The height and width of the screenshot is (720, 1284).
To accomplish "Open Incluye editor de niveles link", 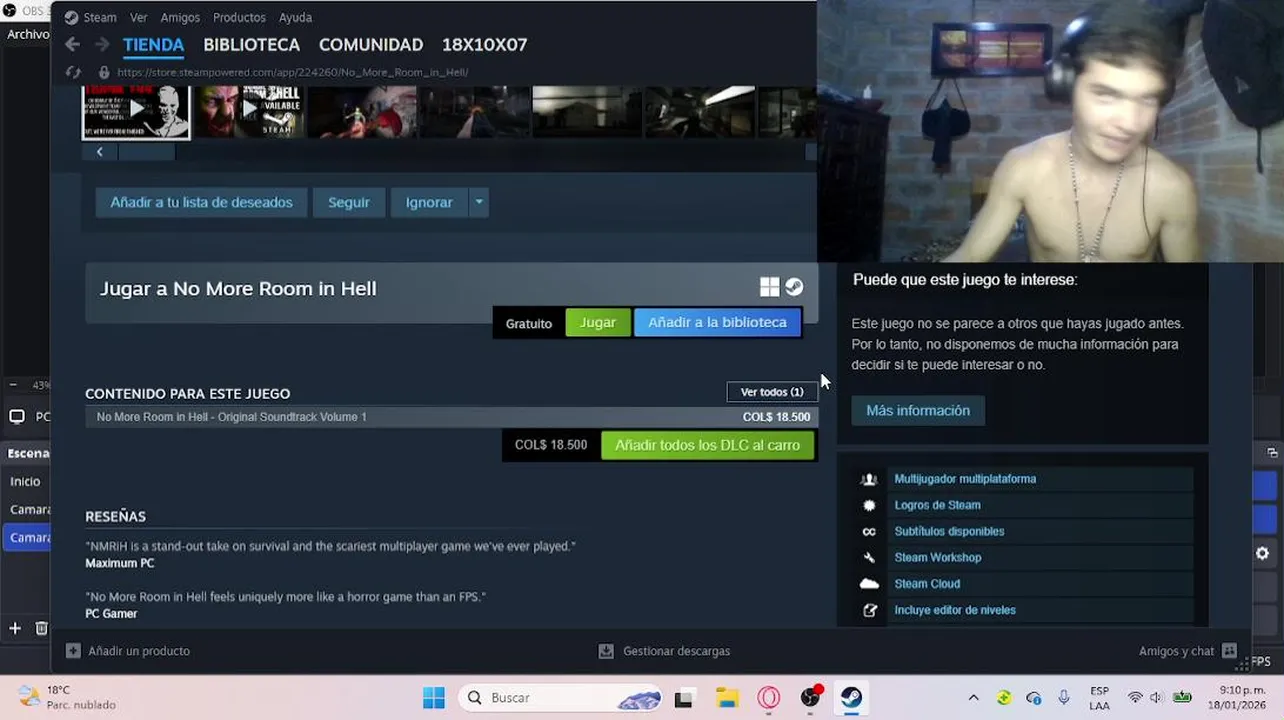I will (x=955, y=610).
